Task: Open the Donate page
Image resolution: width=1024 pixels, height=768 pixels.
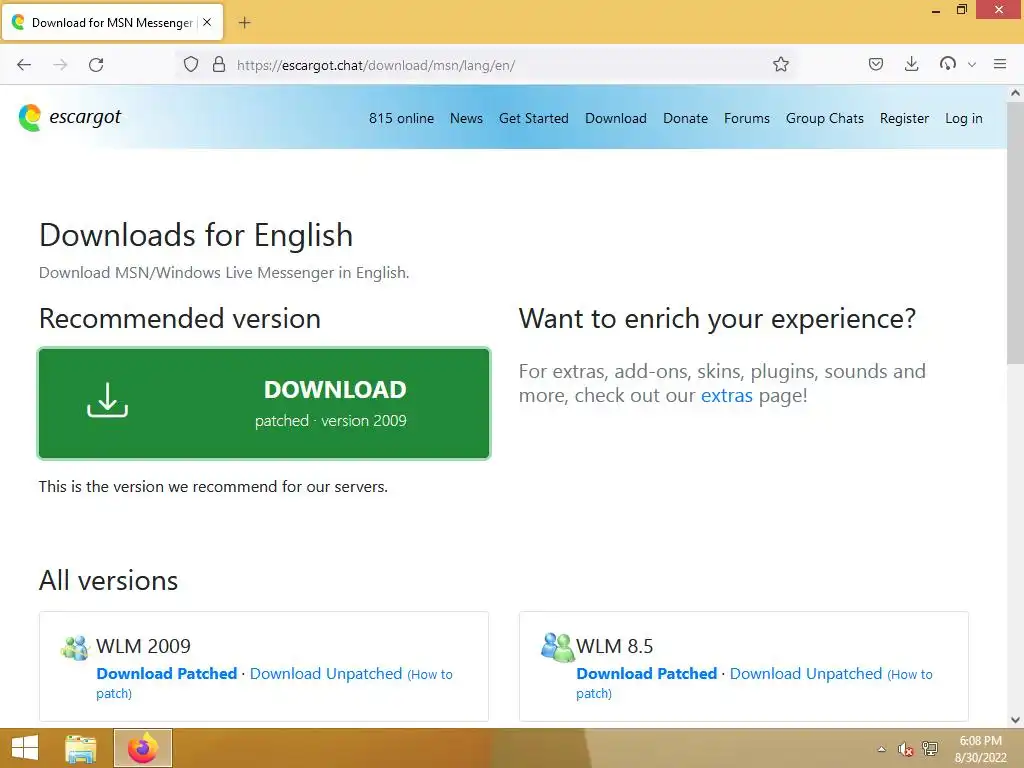Action: pos(685,118)
